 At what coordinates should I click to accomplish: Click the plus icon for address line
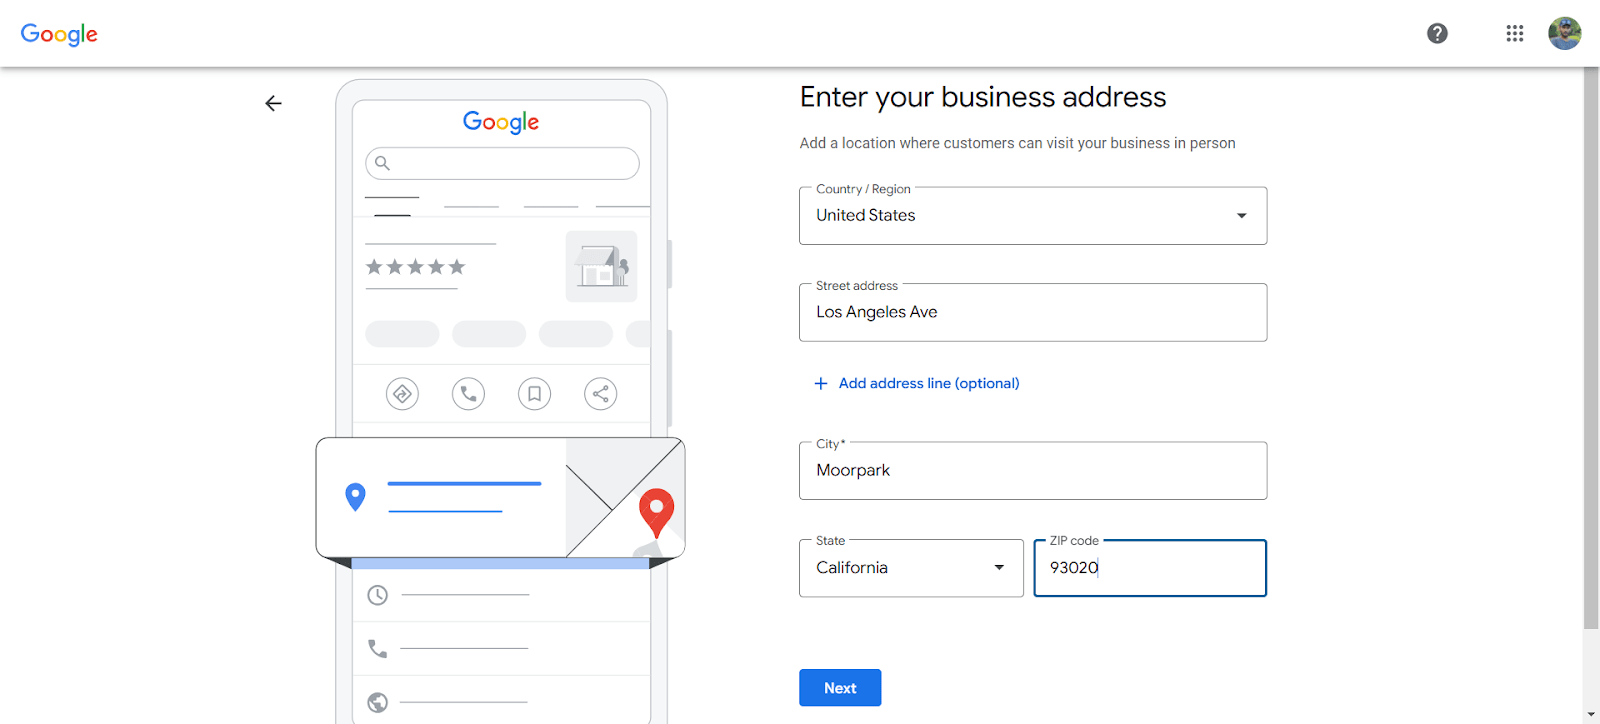[x=821, y=383]
